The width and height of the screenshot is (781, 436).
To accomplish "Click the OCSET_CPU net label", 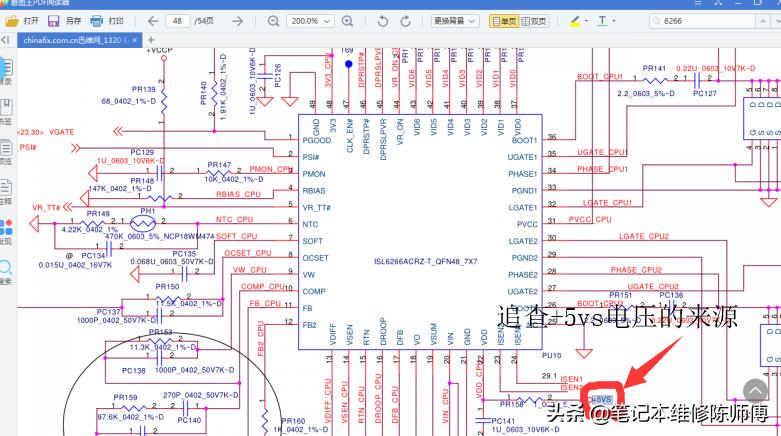I will pos(248,253).
